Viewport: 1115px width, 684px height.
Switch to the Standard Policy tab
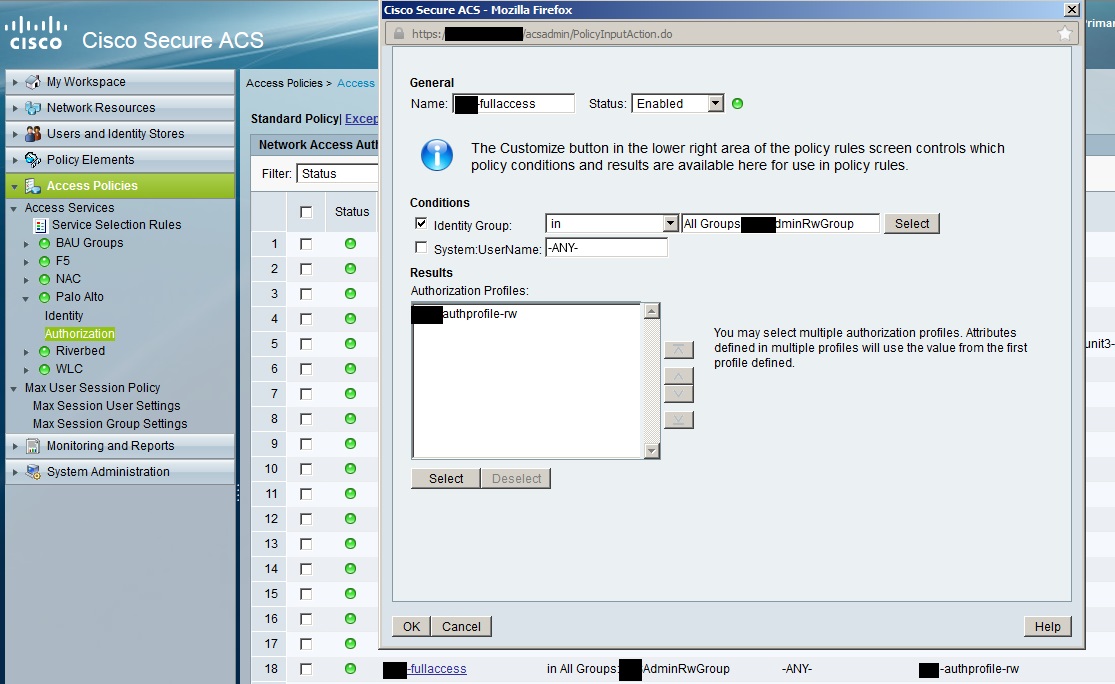[x=295, y=119]
